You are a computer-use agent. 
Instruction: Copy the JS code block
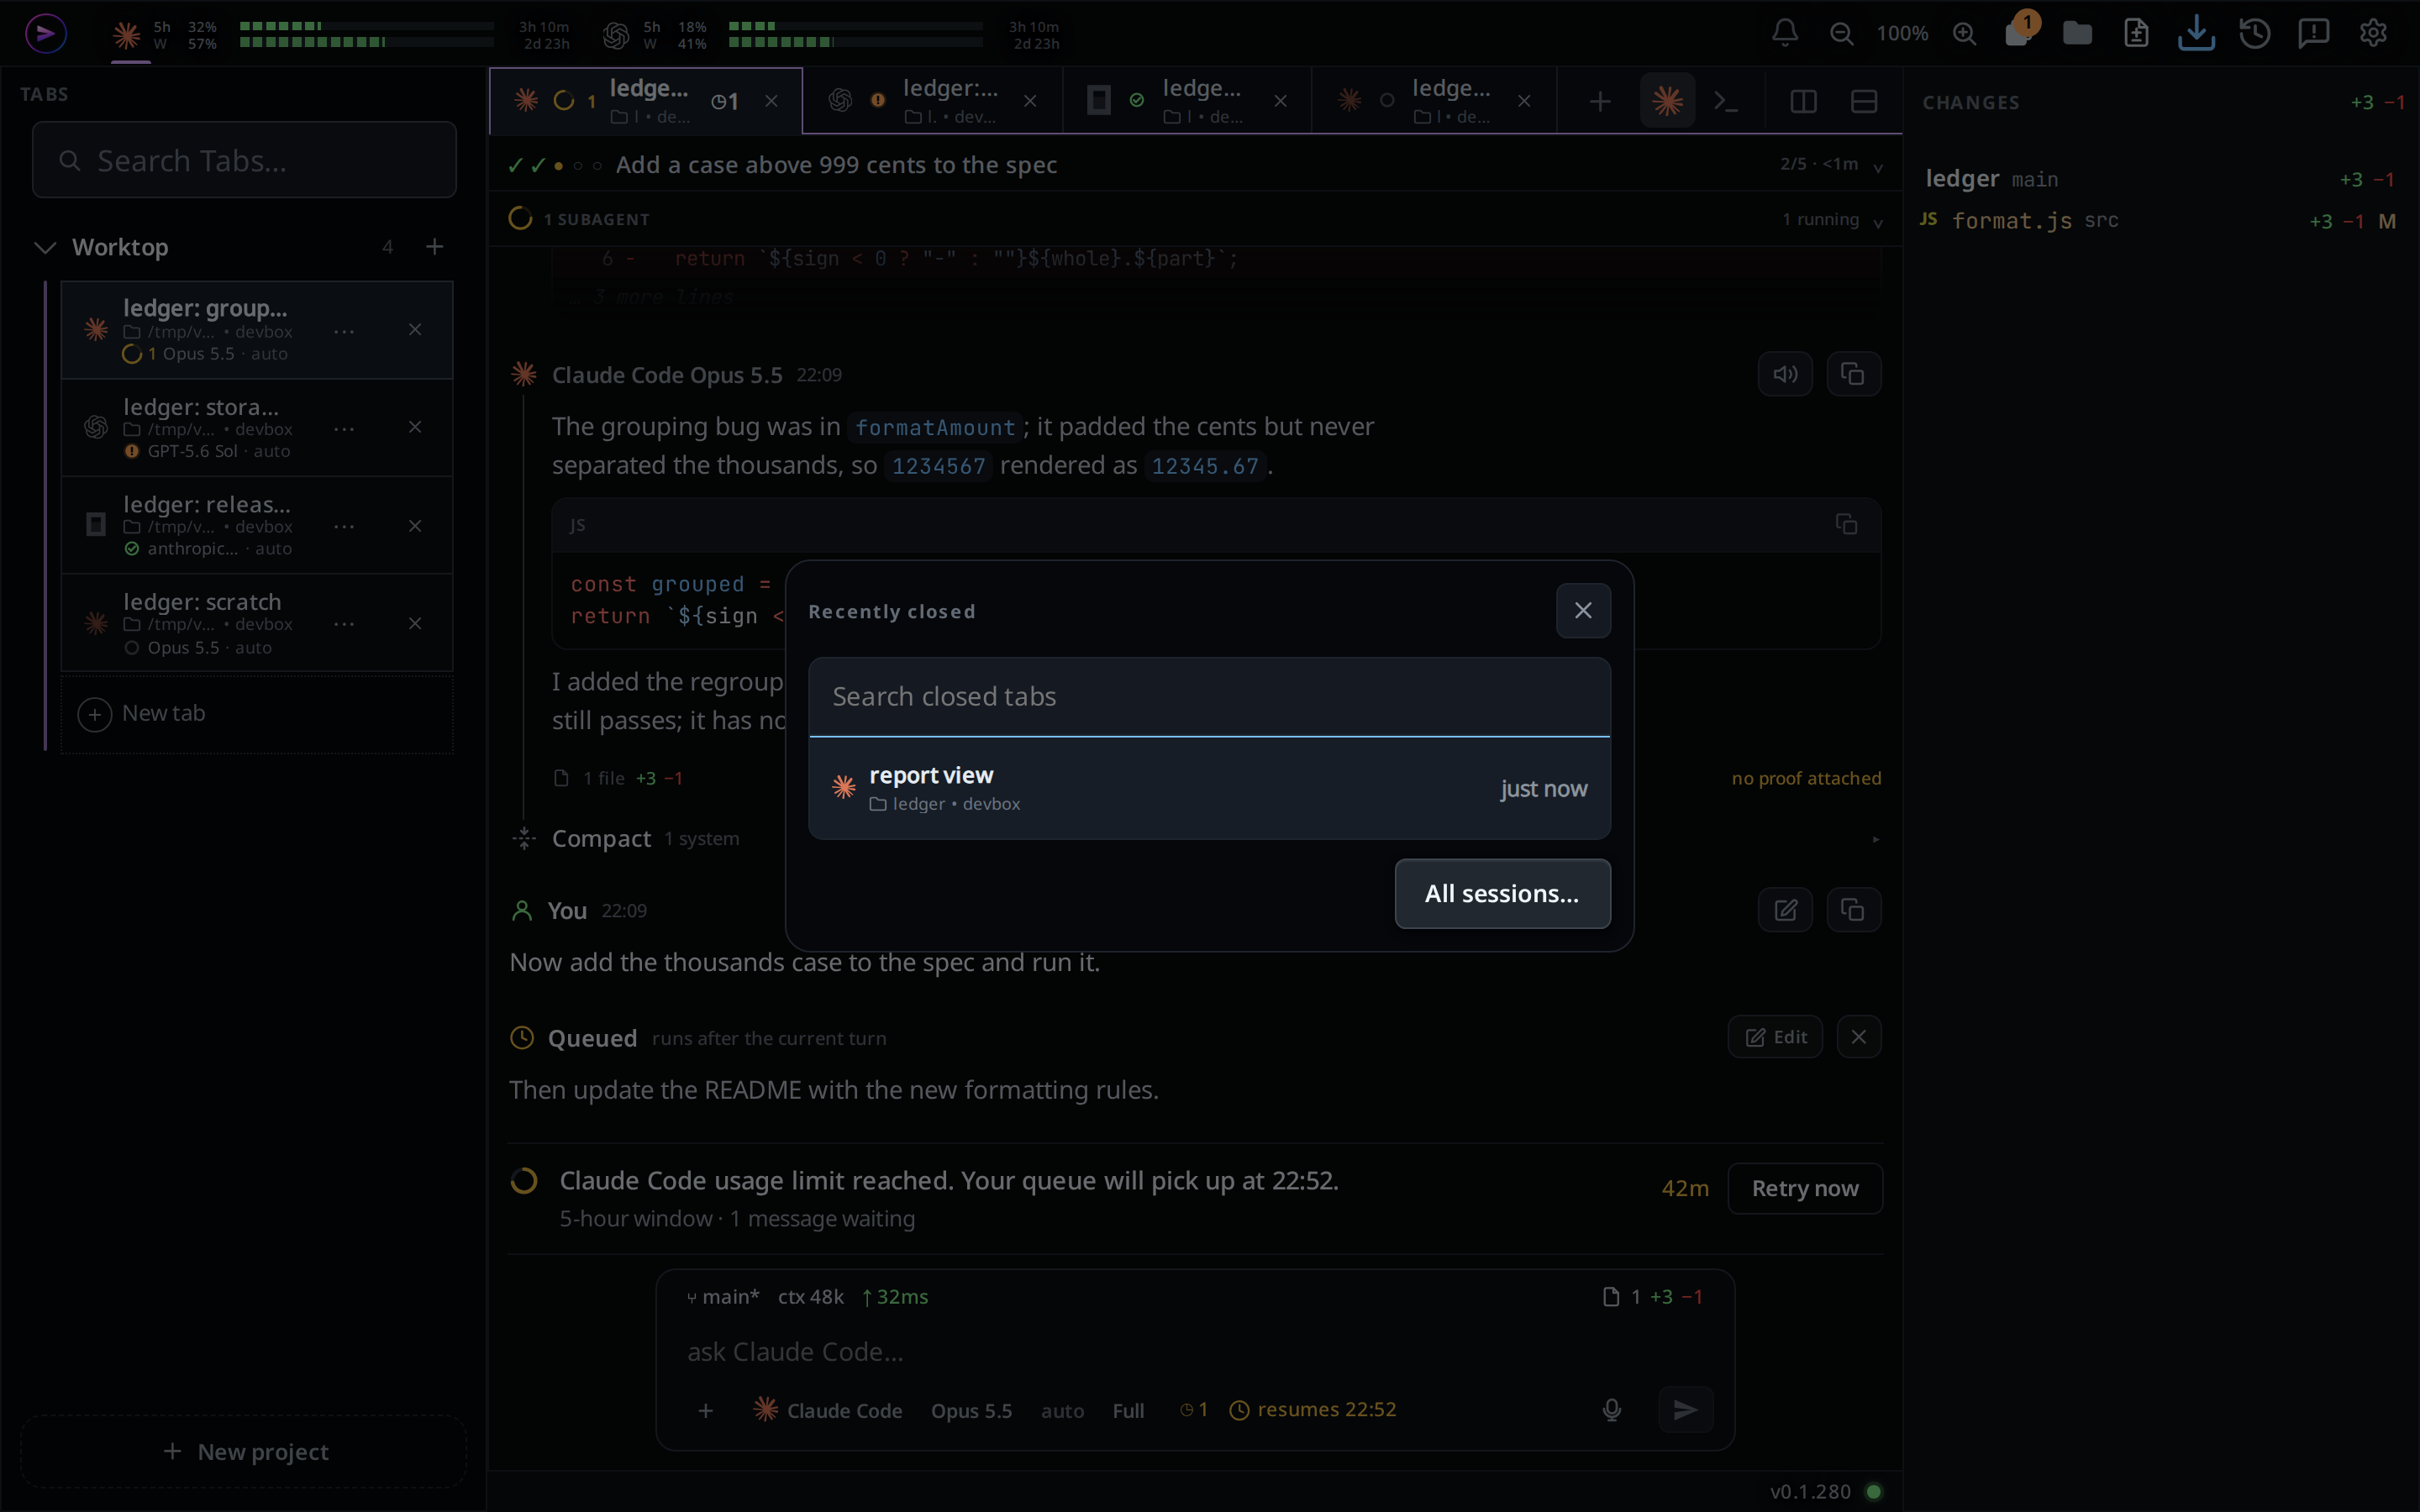pyautogui.click(x=1846, y=524)
